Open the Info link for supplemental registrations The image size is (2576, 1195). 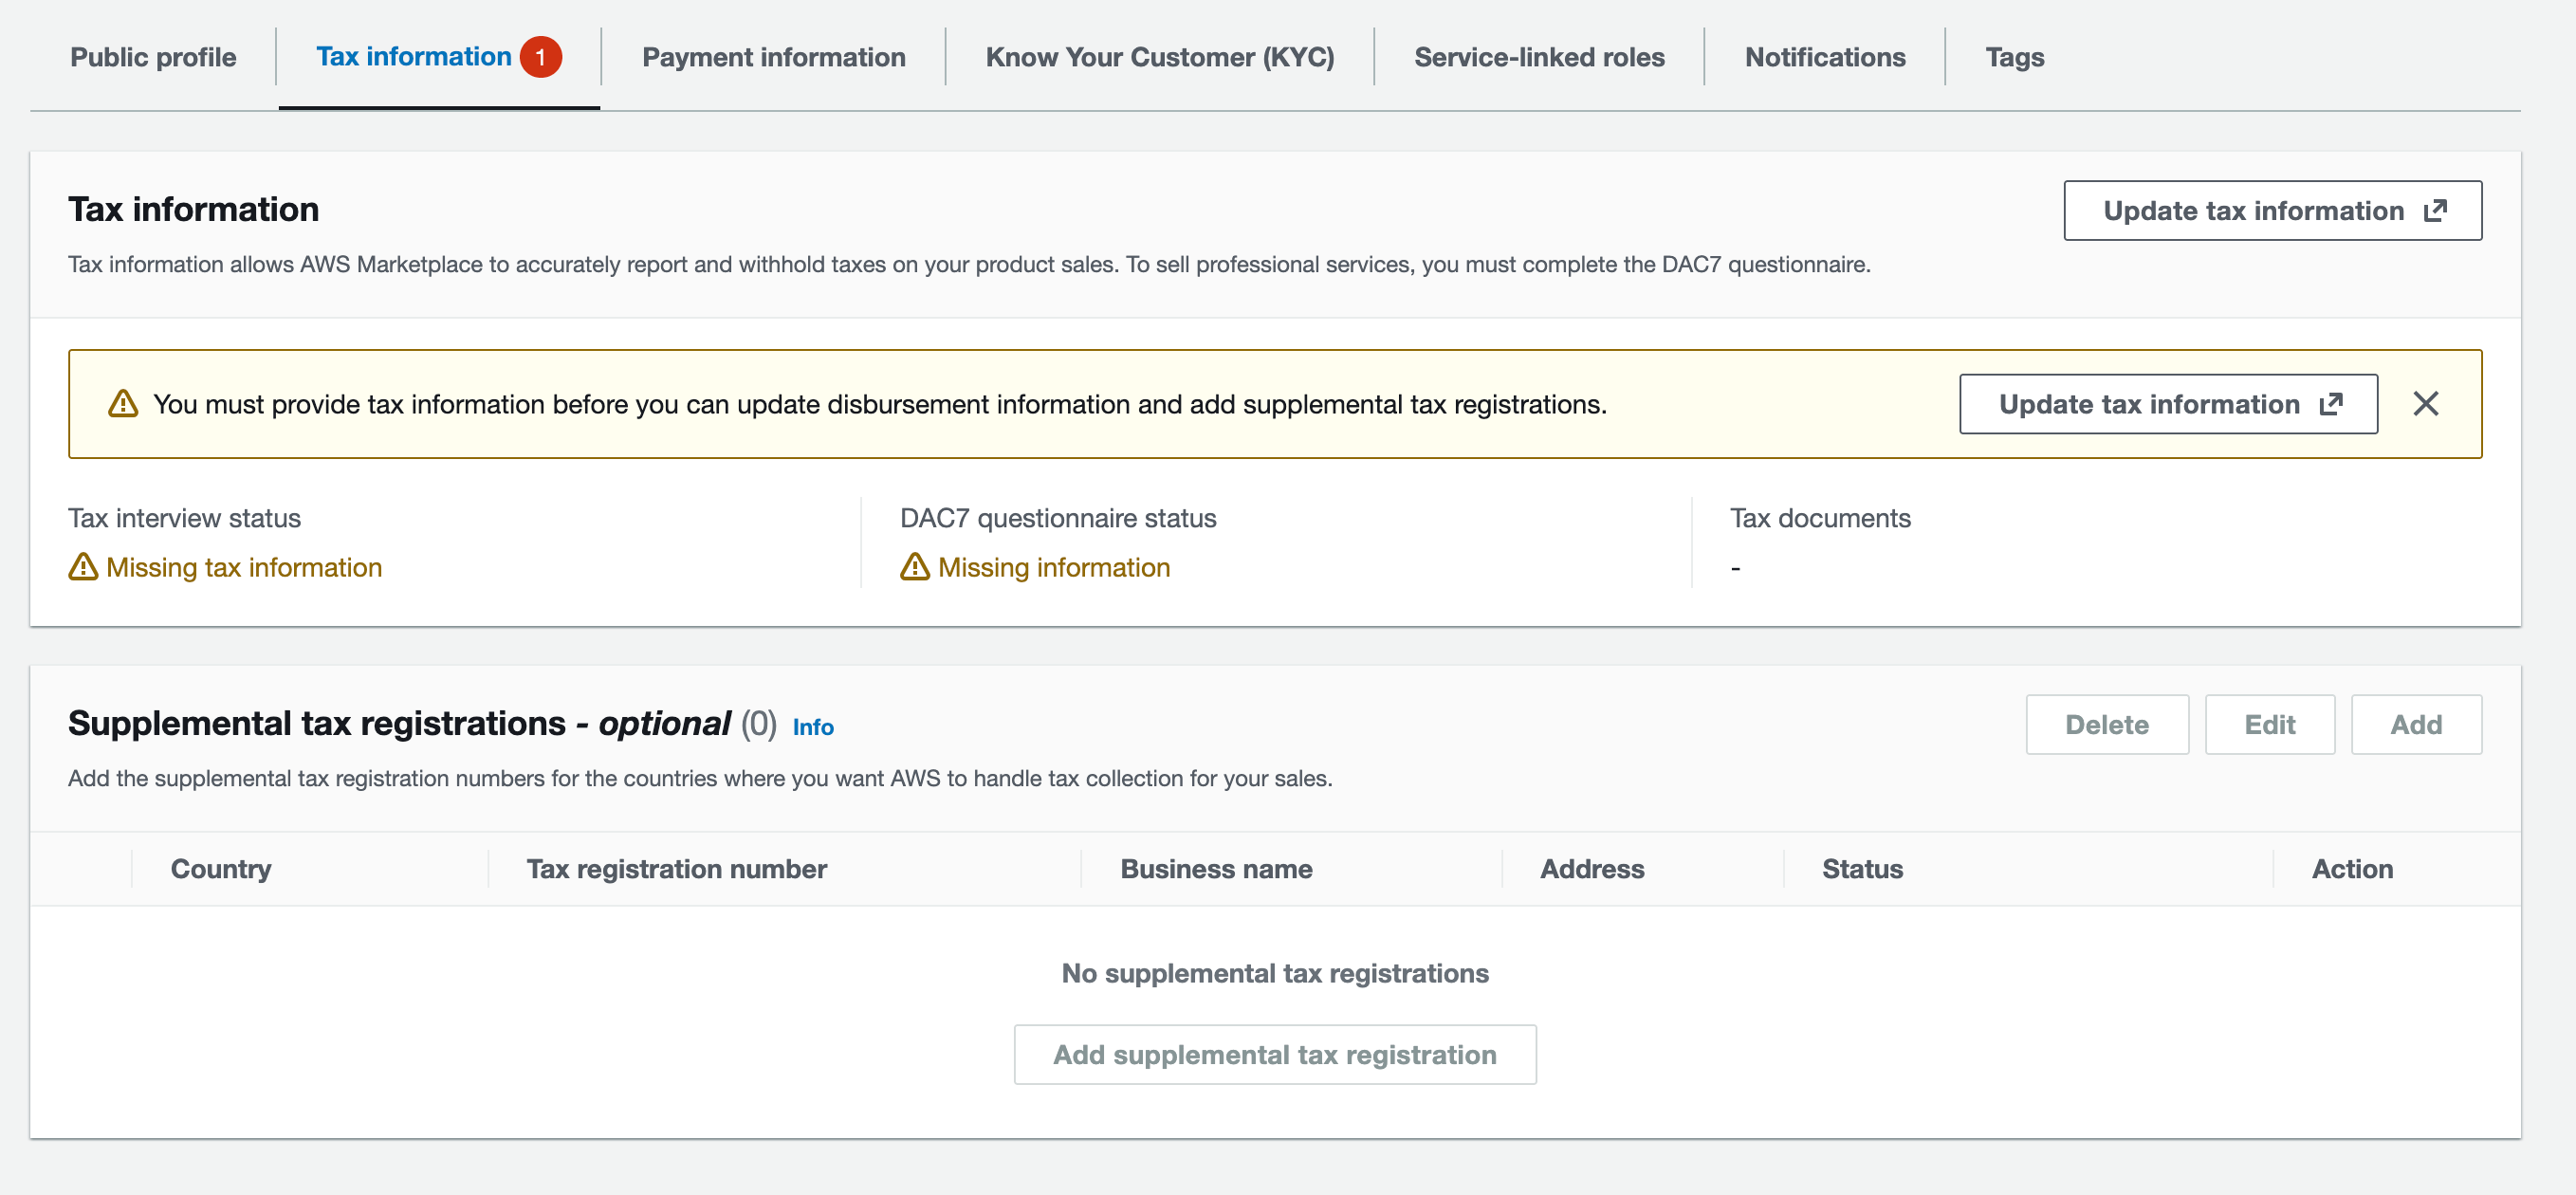[x=813, y=727]
